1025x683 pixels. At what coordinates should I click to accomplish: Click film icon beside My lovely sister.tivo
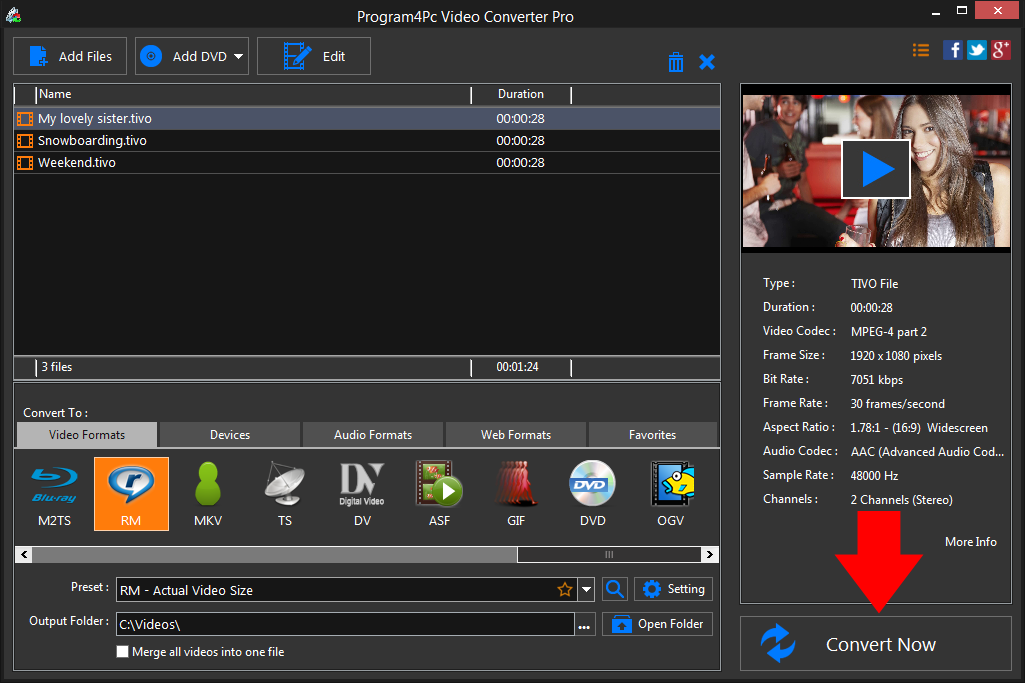[x=25, y=118]
